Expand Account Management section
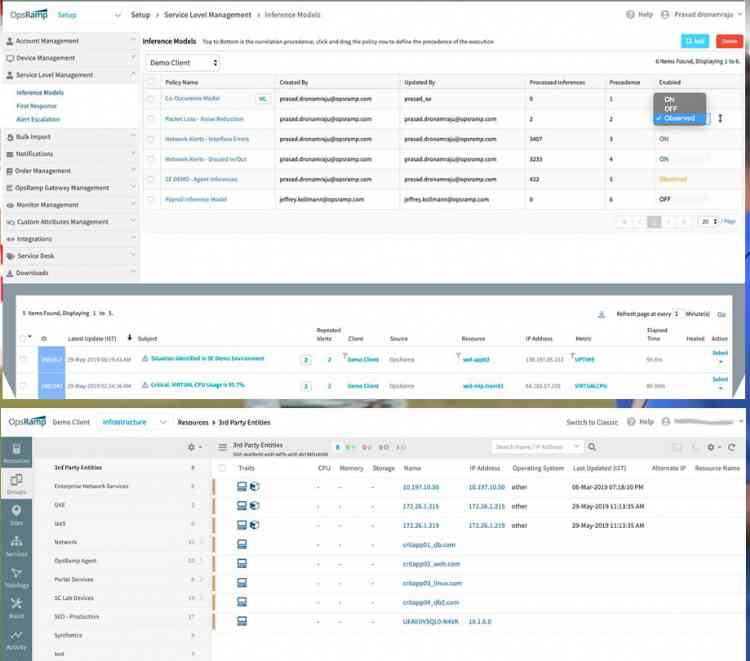This screenshot has height=661, width=750. [70, 41]
